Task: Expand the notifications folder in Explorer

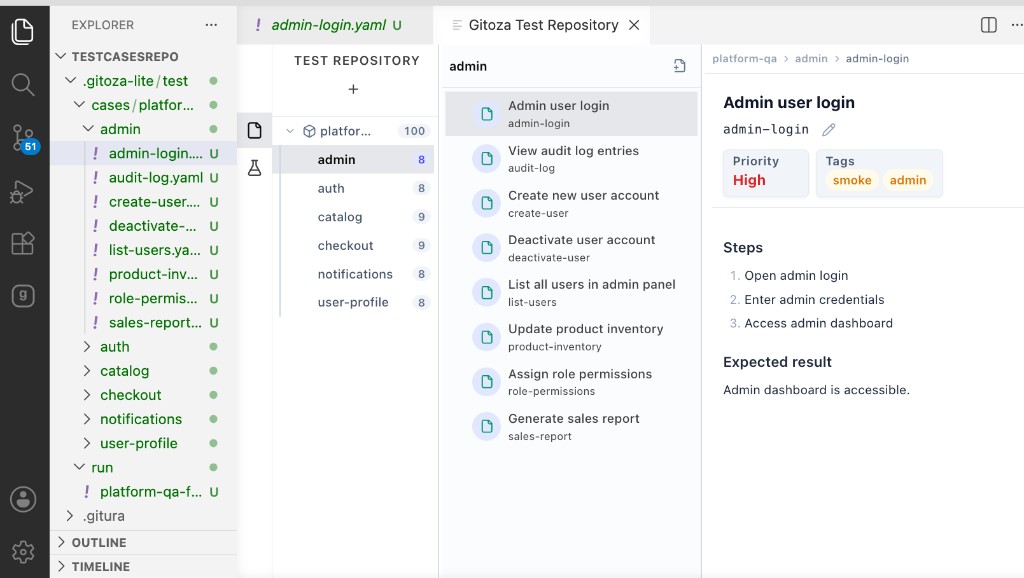Action: (88, 419)
